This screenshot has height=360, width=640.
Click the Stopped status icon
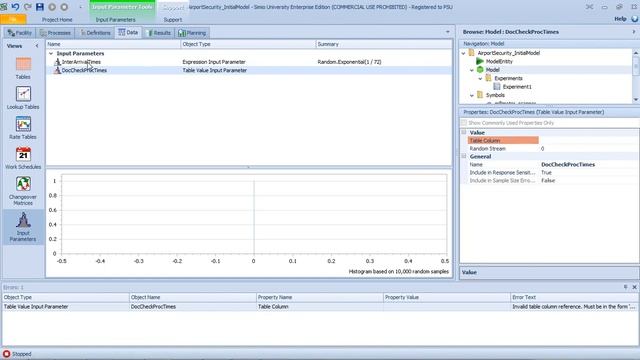point(6,354)
